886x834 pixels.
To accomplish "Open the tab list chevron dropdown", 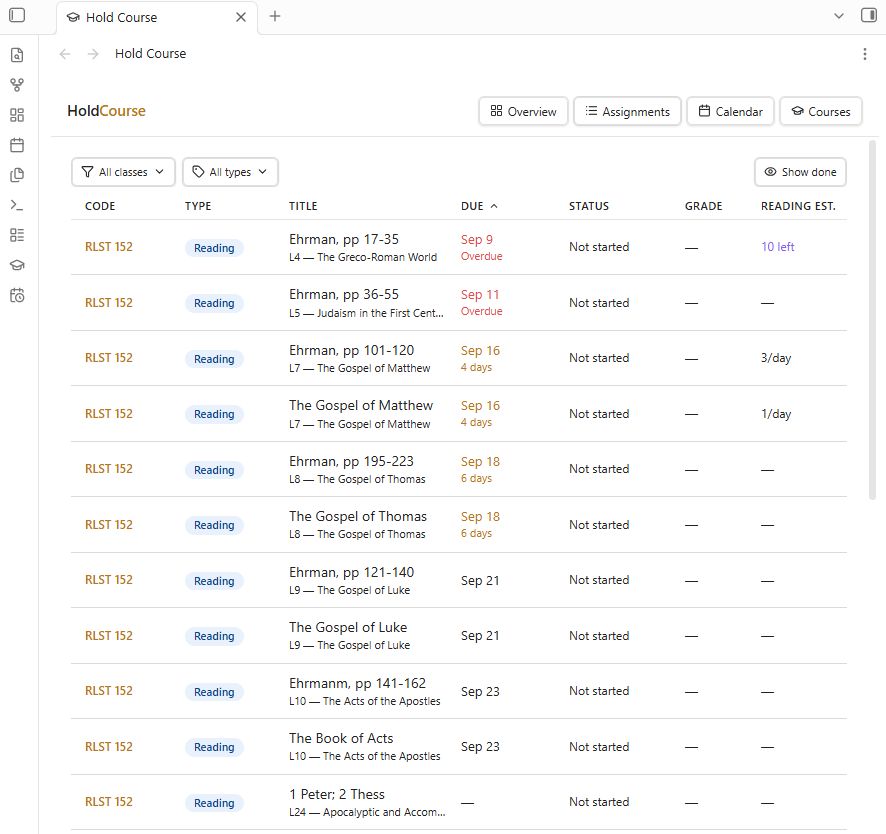I will click(x=839, y=16).
